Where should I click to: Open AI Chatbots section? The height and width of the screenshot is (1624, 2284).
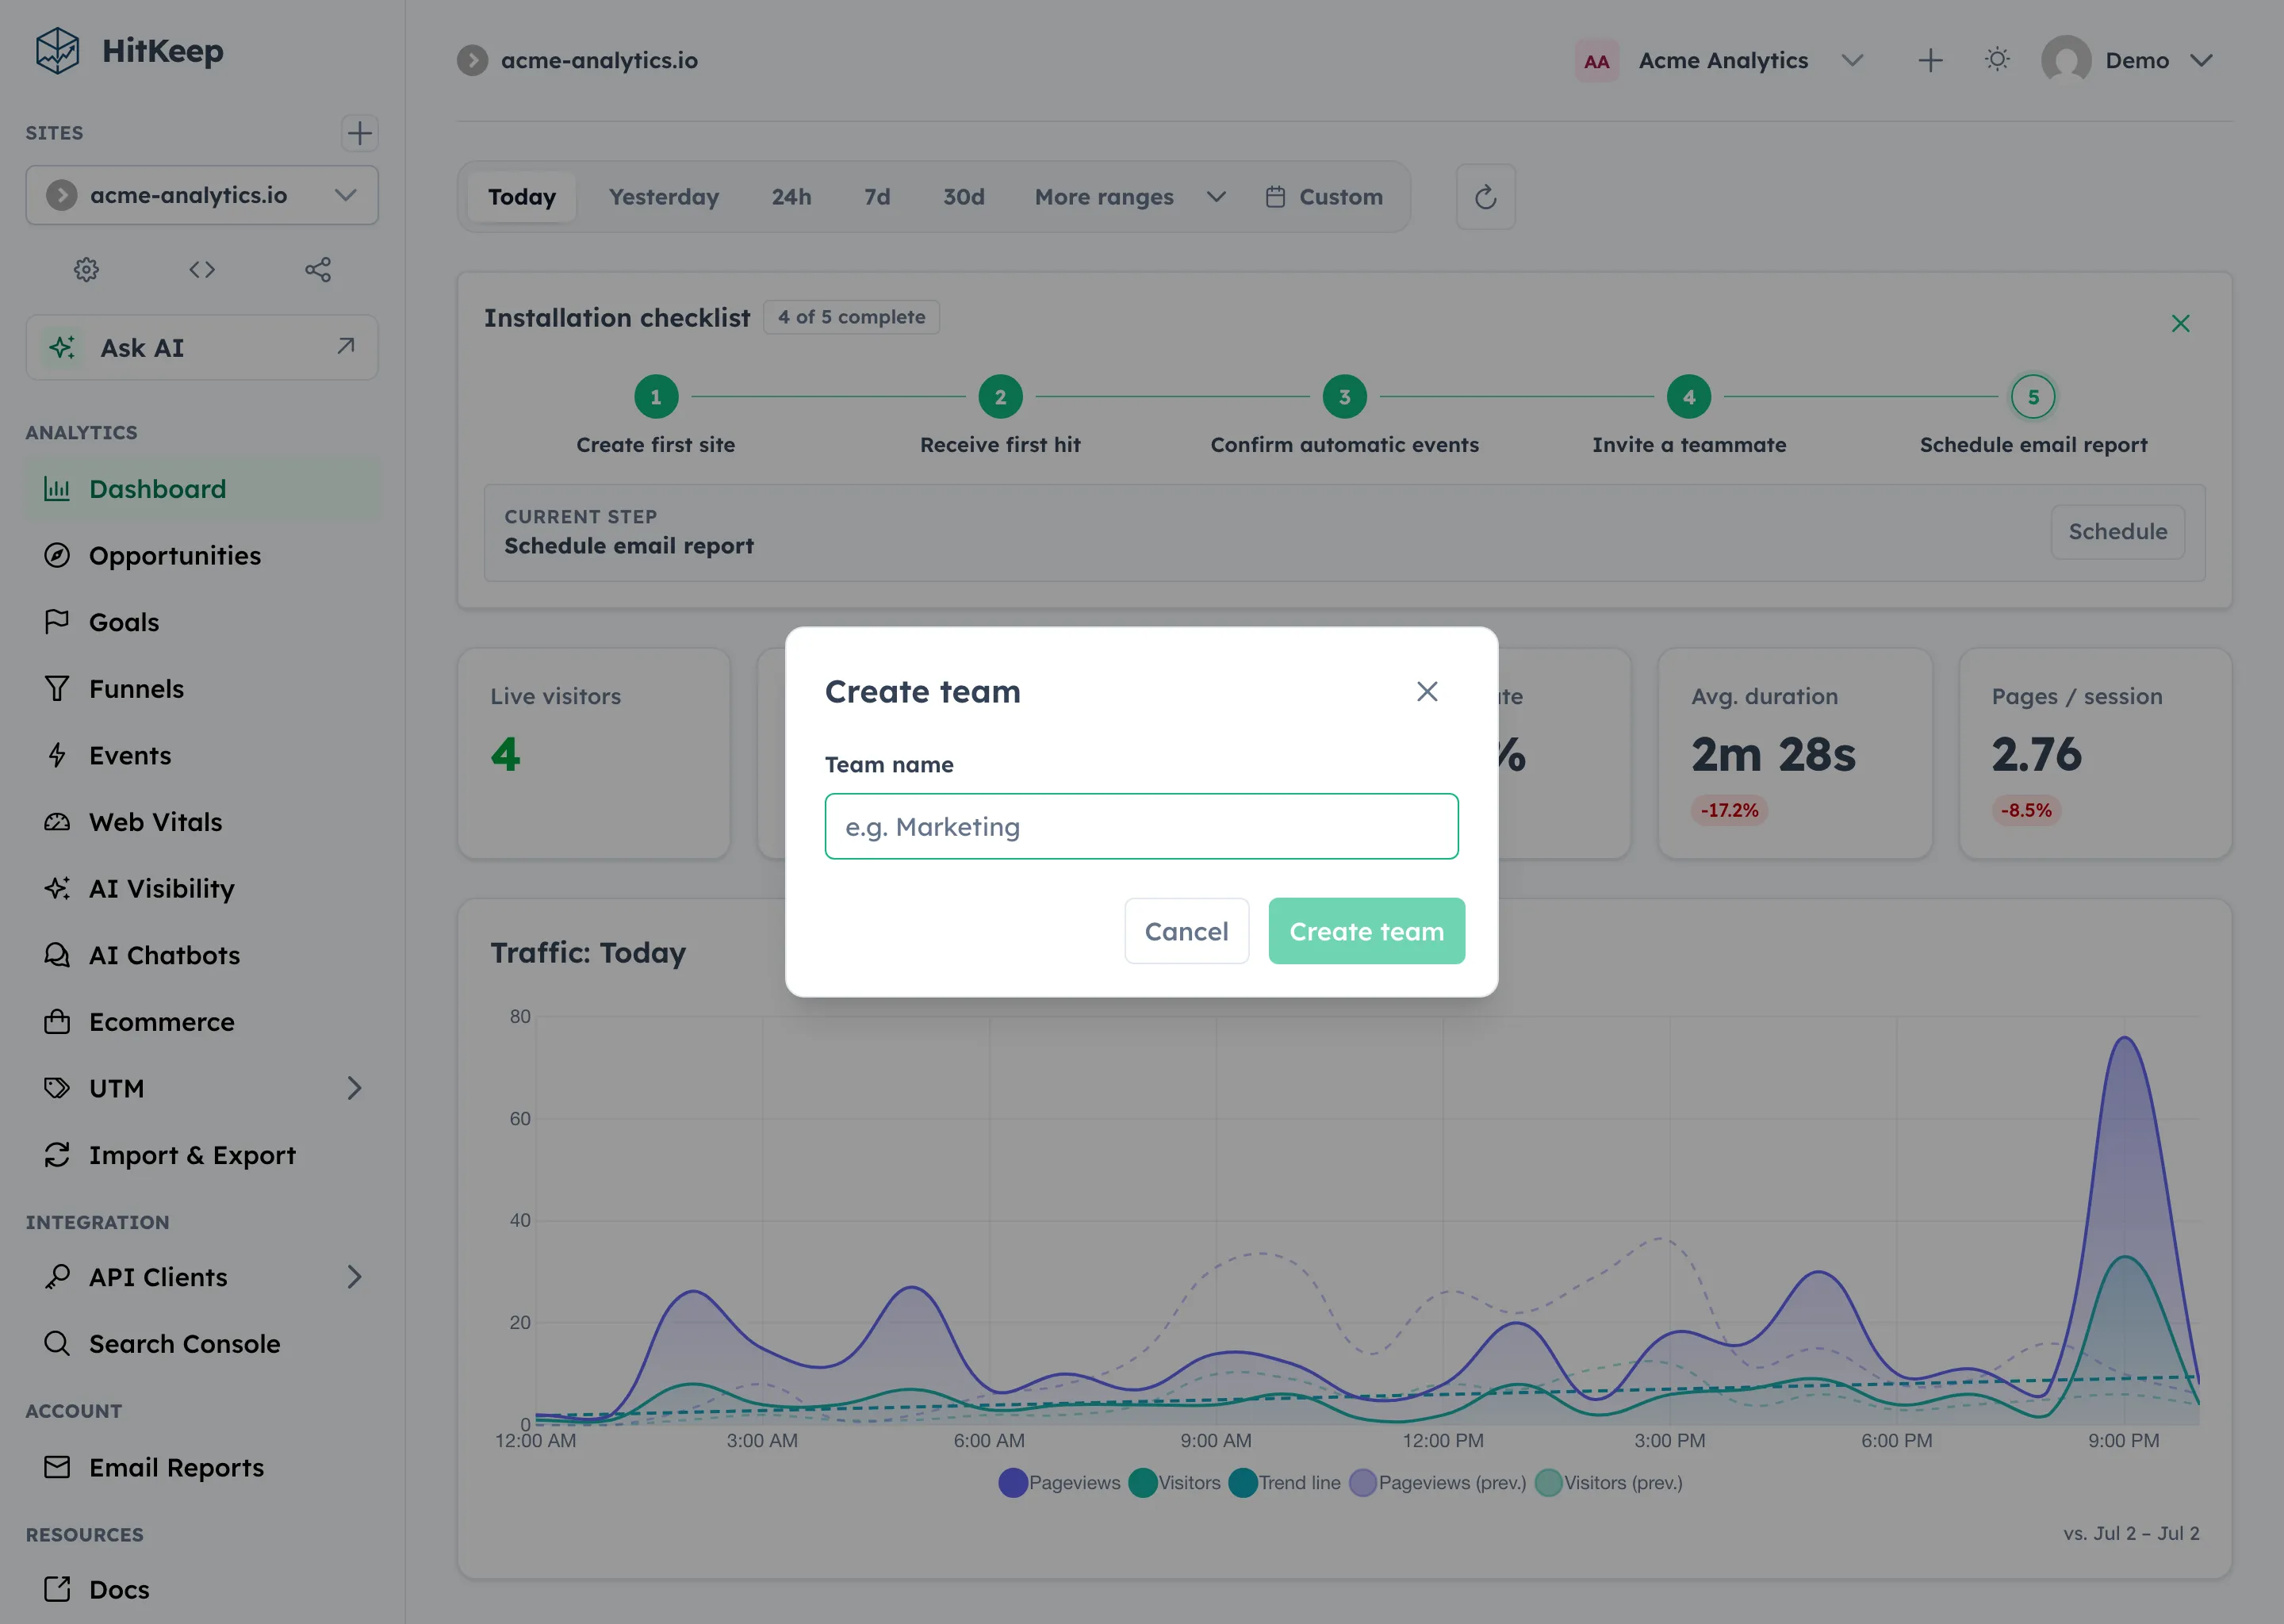click(202, 955)
